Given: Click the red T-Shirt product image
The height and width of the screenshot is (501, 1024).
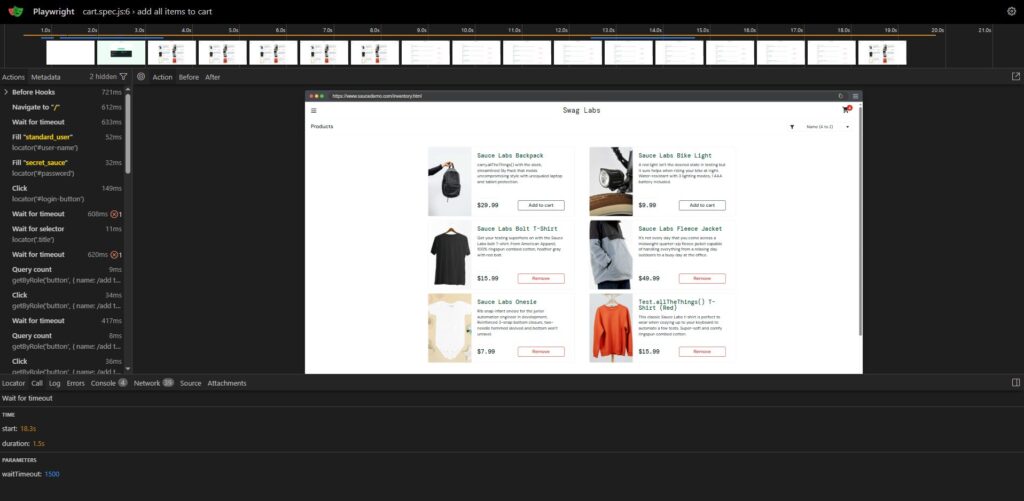Looking at the screenshot, I should (x=611, y=328).
